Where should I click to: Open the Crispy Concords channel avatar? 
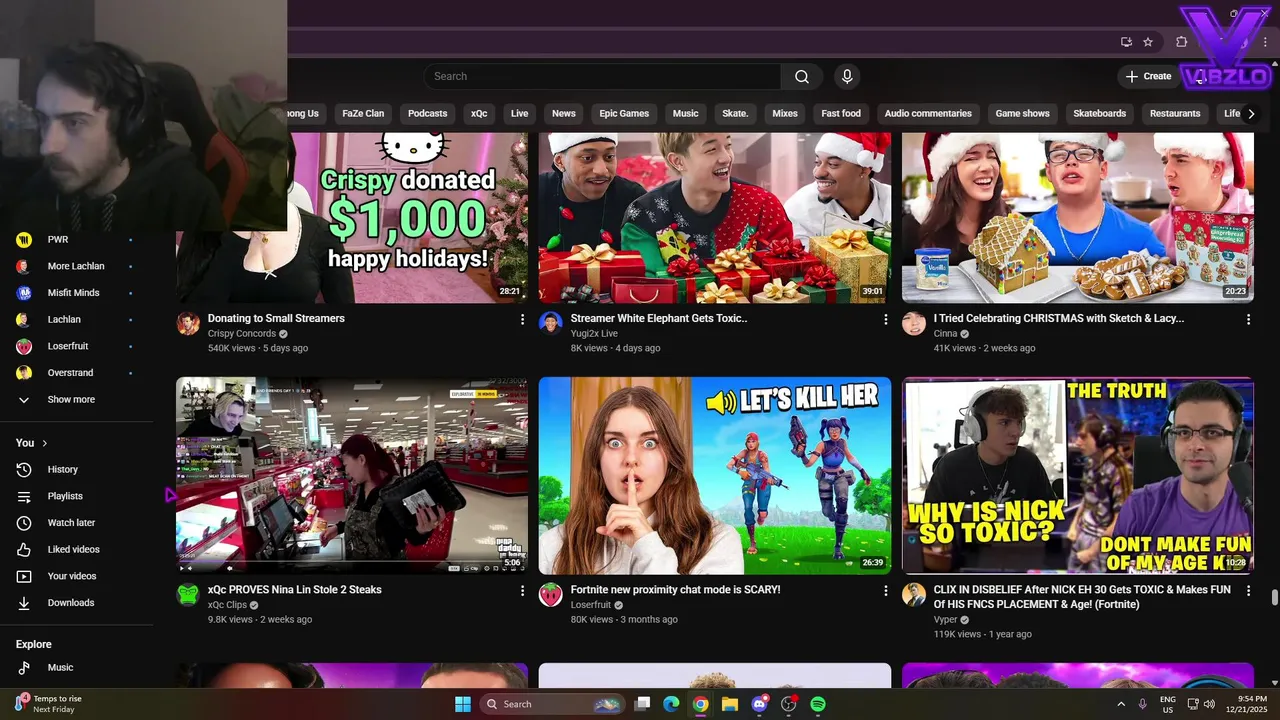pos(188,323)
